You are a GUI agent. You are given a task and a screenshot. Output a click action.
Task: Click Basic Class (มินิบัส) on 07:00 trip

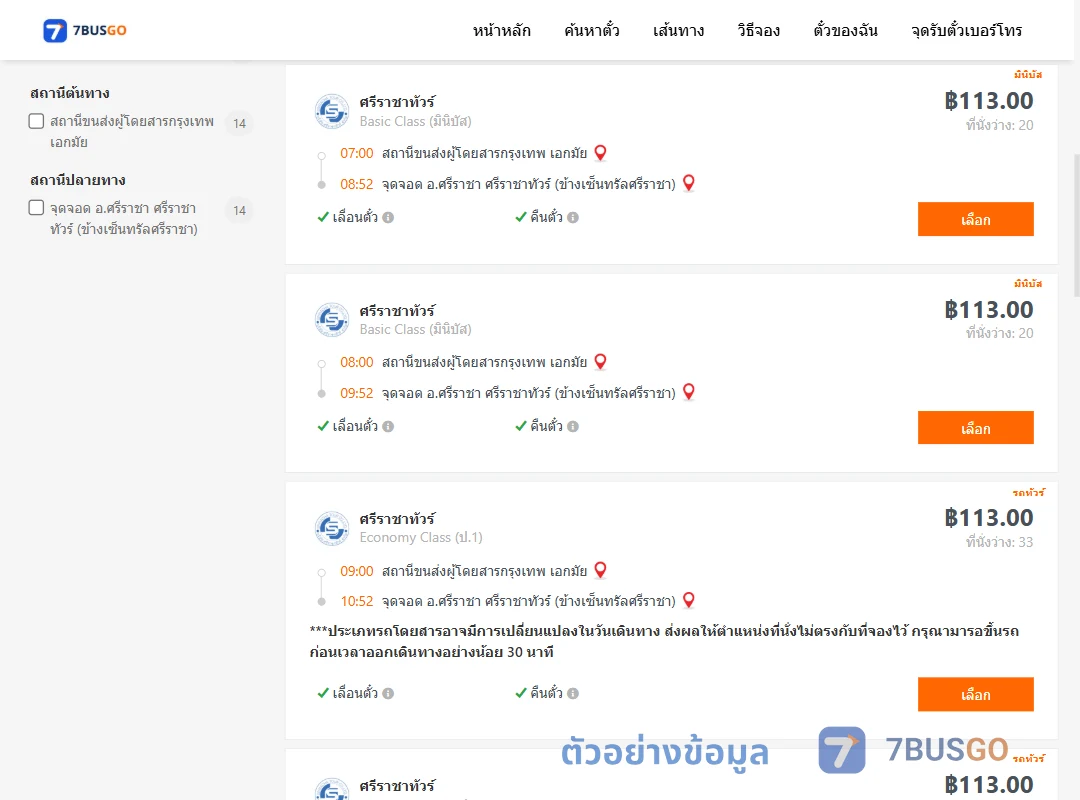415,121
